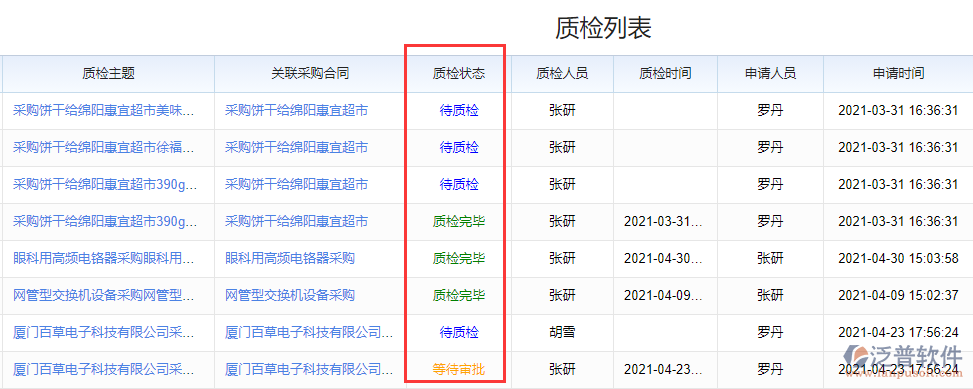
Task: Click the 申请时间 column header
Action: (x=898, y=73)
